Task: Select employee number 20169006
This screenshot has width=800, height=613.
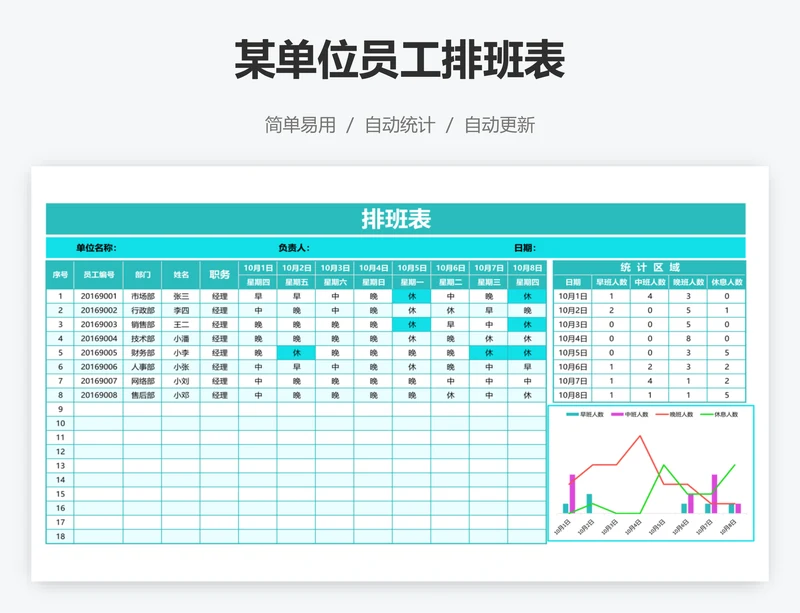Action: coord(98,367)
